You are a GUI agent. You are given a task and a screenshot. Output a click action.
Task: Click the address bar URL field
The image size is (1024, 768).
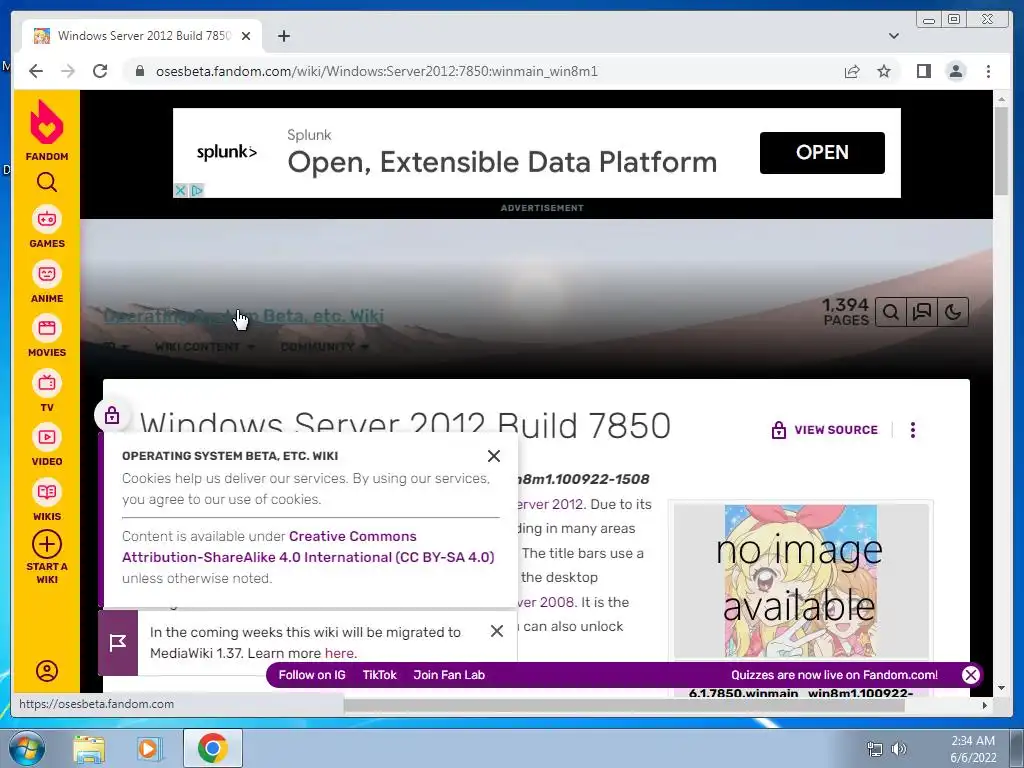coord(483,71)
